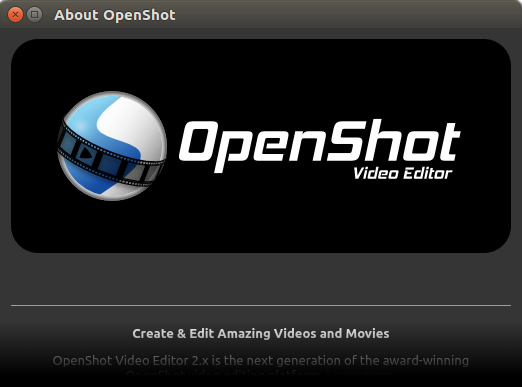Click the OpenShot sphere logo icon
This screenshot has width=522, height=387.
[x=112, y=146]
